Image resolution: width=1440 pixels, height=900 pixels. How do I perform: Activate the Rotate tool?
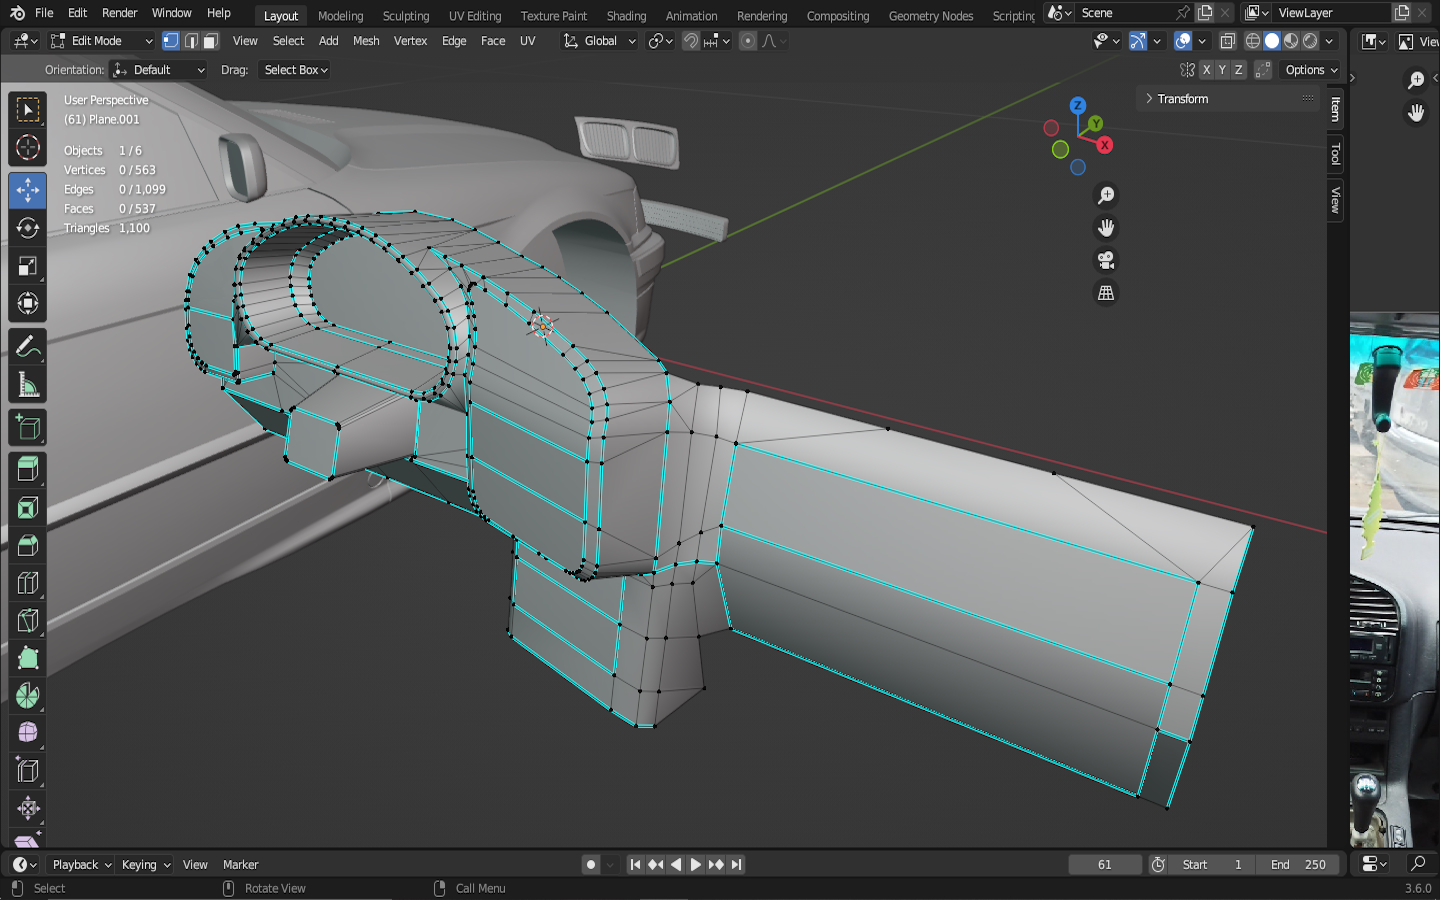point(27,228)
